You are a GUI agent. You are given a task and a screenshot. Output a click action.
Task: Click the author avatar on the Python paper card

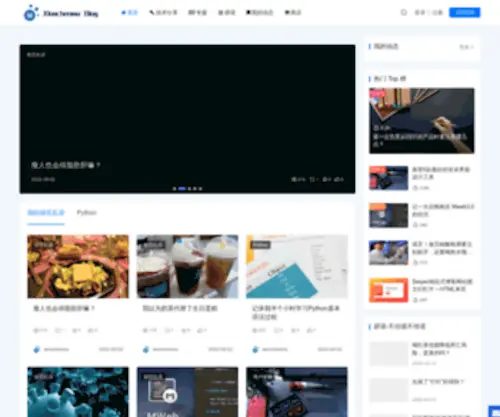click(x=256, y=349)
